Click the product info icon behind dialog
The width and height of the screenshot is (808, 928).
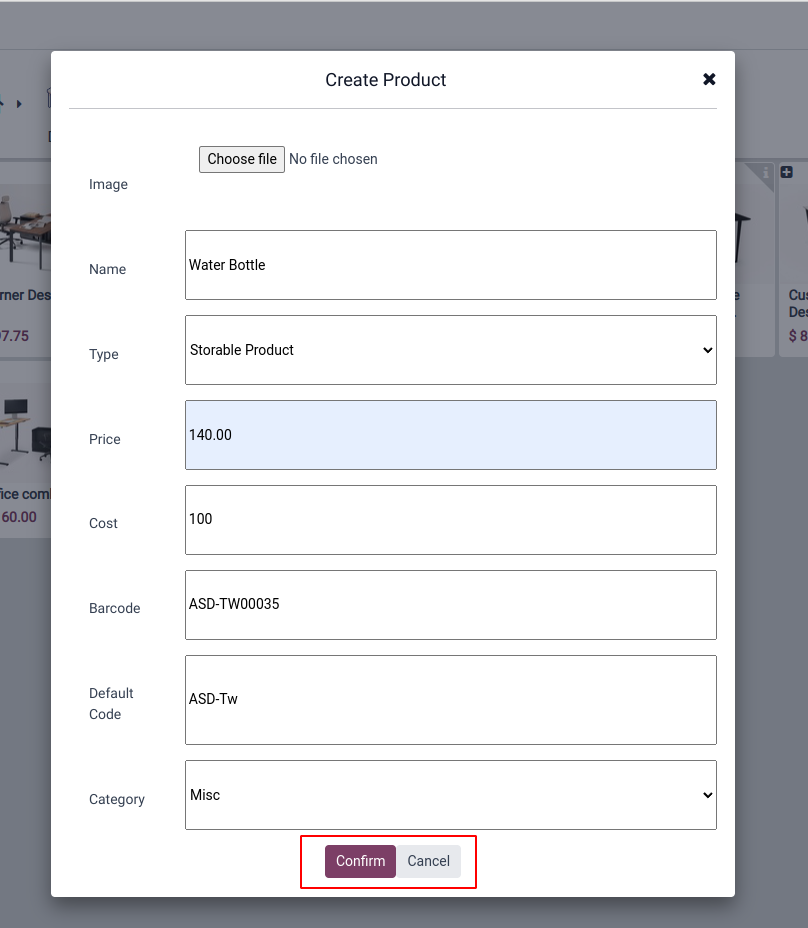tap(766, 173)
